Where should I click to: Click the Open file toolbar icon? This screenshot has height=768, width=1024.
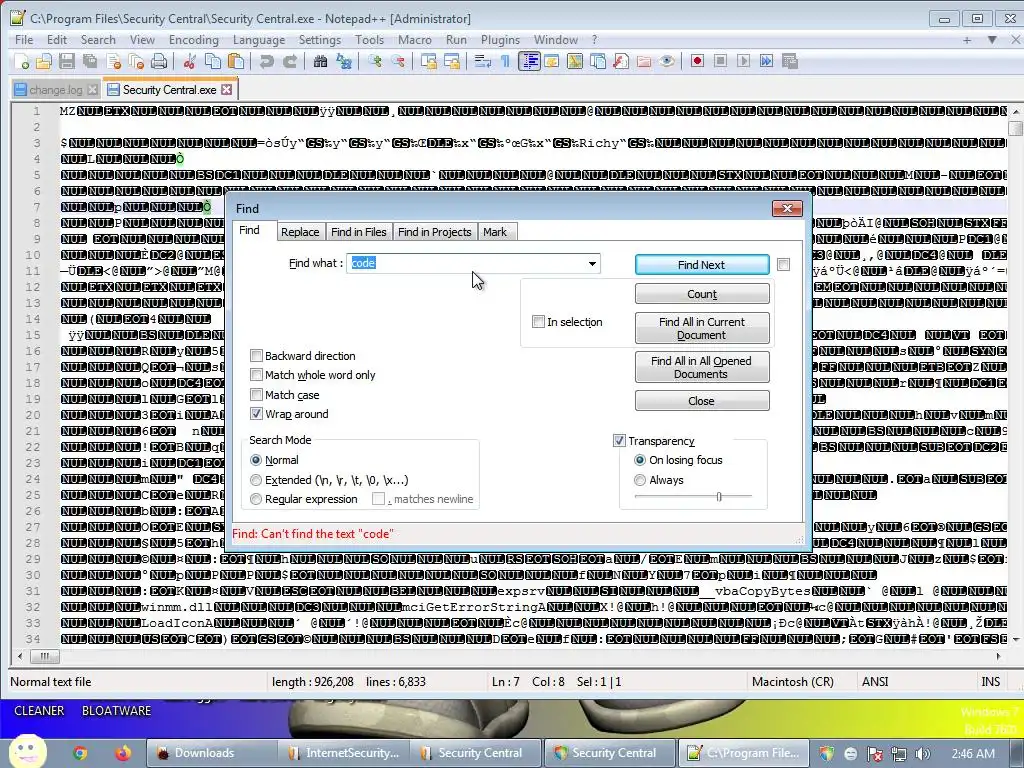44,61
